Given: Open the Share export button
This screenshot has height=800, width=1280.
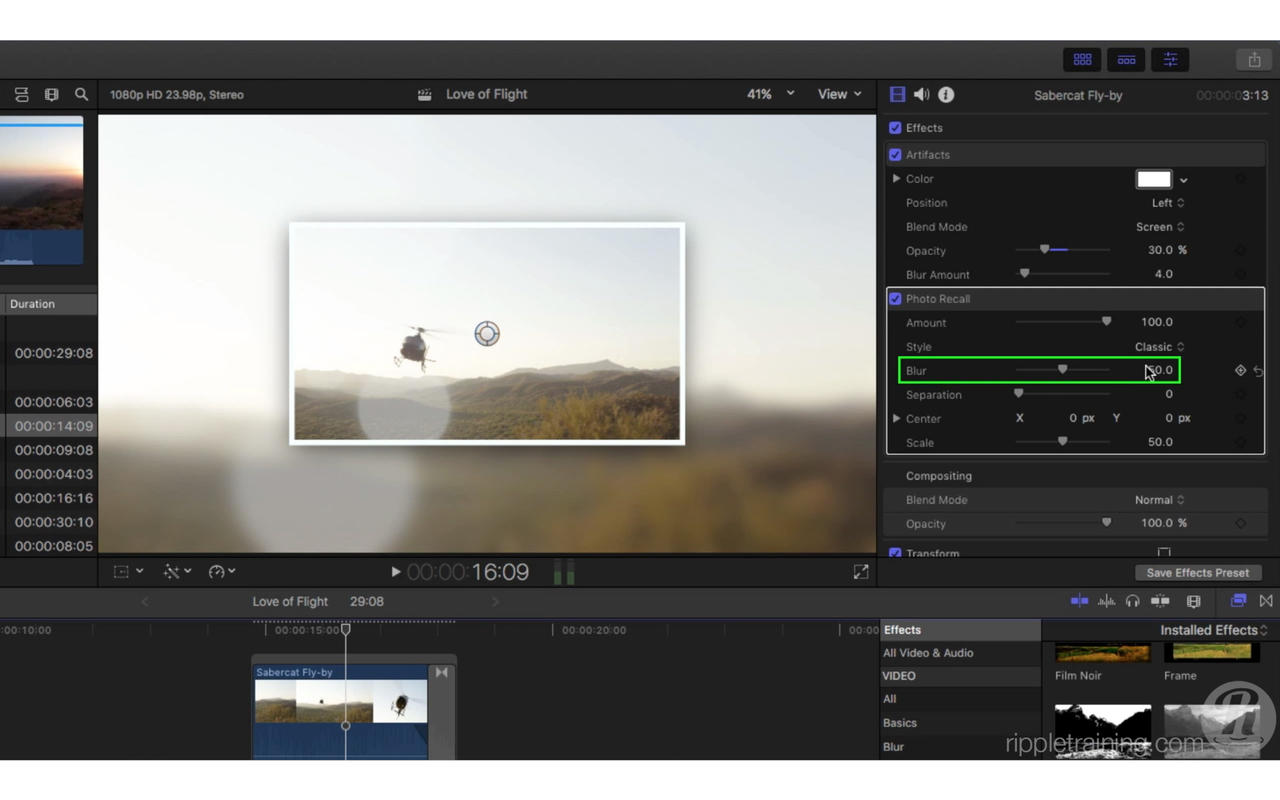Looking at the screenshot, I should 1254,60.
